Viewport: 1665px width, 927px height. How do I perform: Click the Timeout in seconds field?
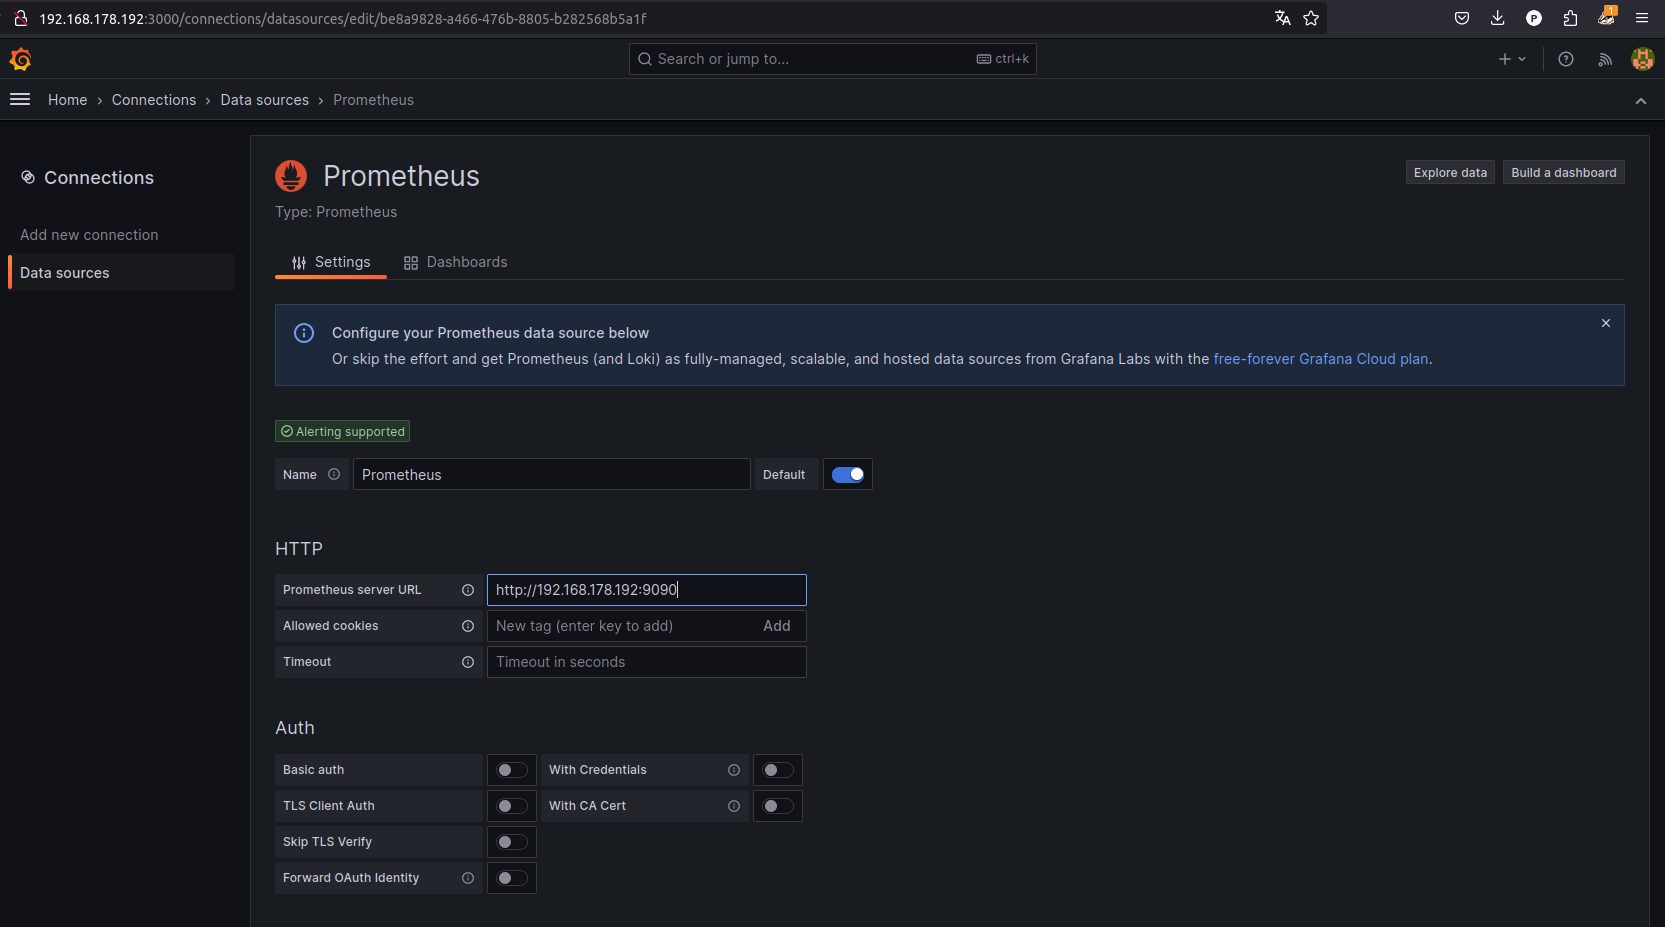(x=646, y=662)
